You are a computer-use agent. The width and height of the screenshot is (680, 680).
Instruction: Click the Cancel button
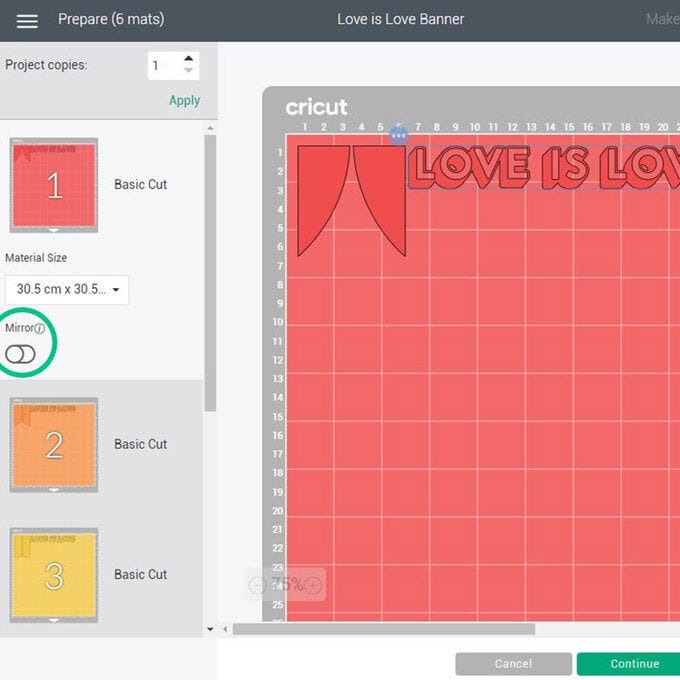coord(513,664)
